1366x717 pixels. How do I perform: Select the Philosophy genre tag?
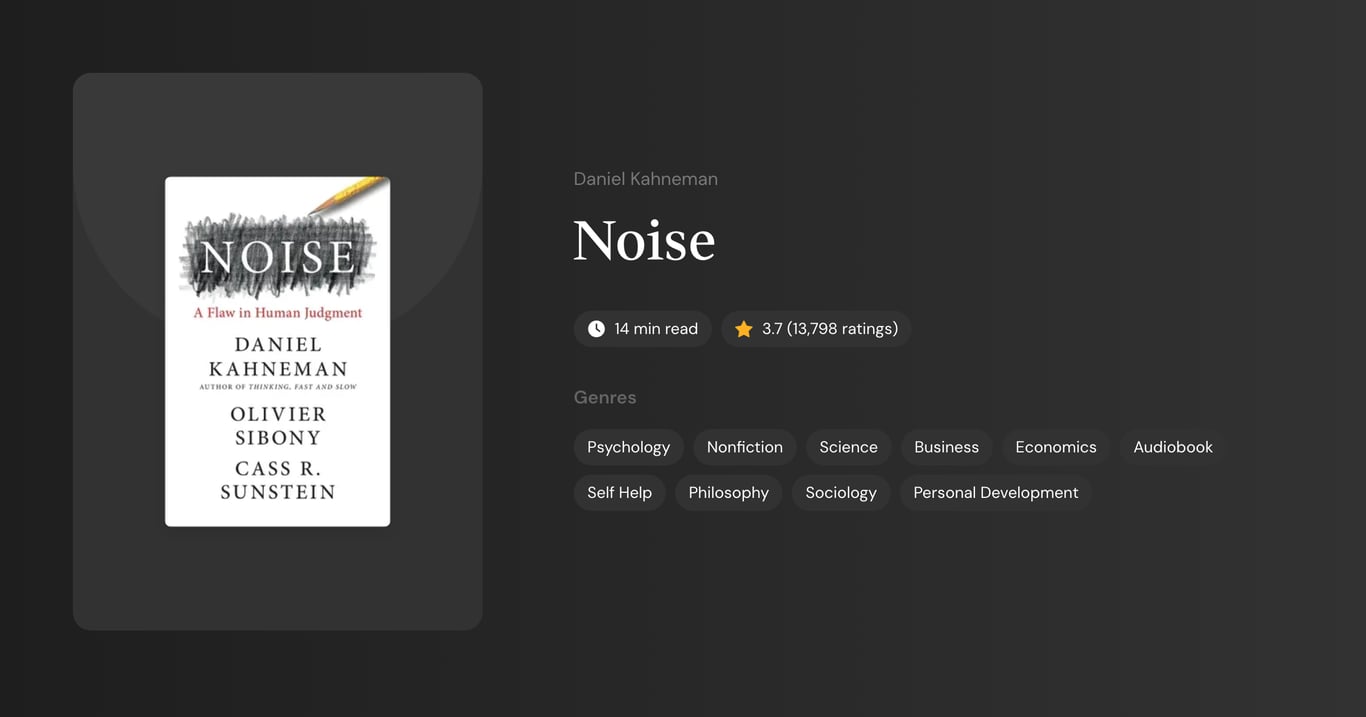(x=728, y=492)
